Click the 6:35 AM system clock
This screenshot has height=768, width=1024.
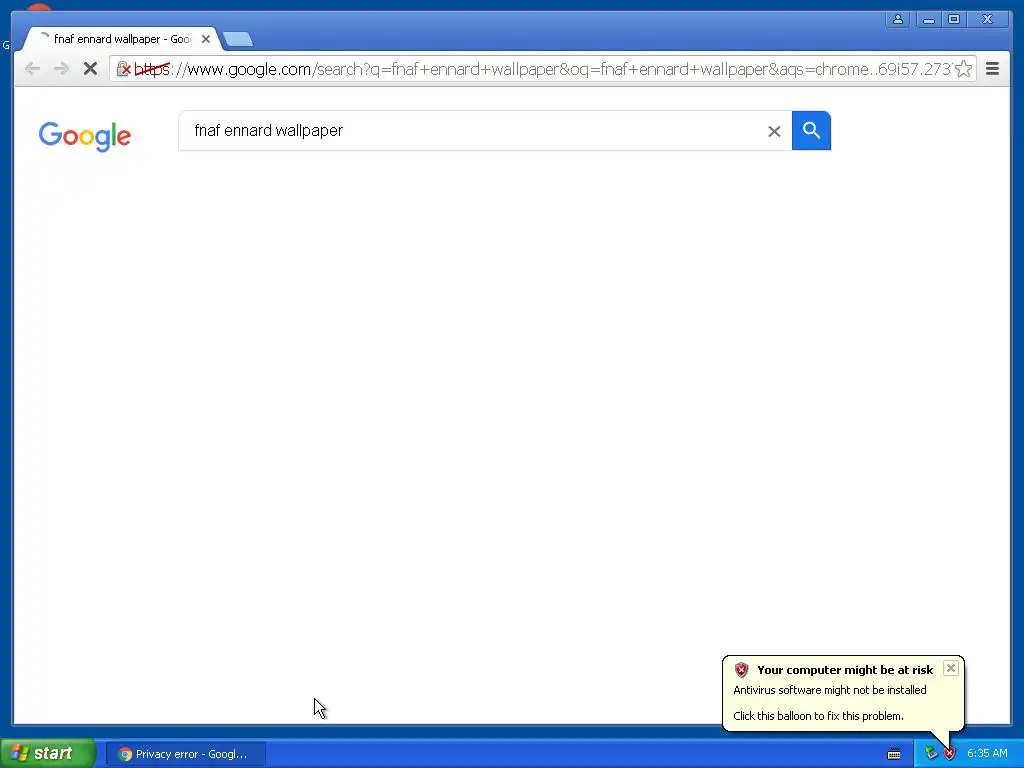pos(987,754)
